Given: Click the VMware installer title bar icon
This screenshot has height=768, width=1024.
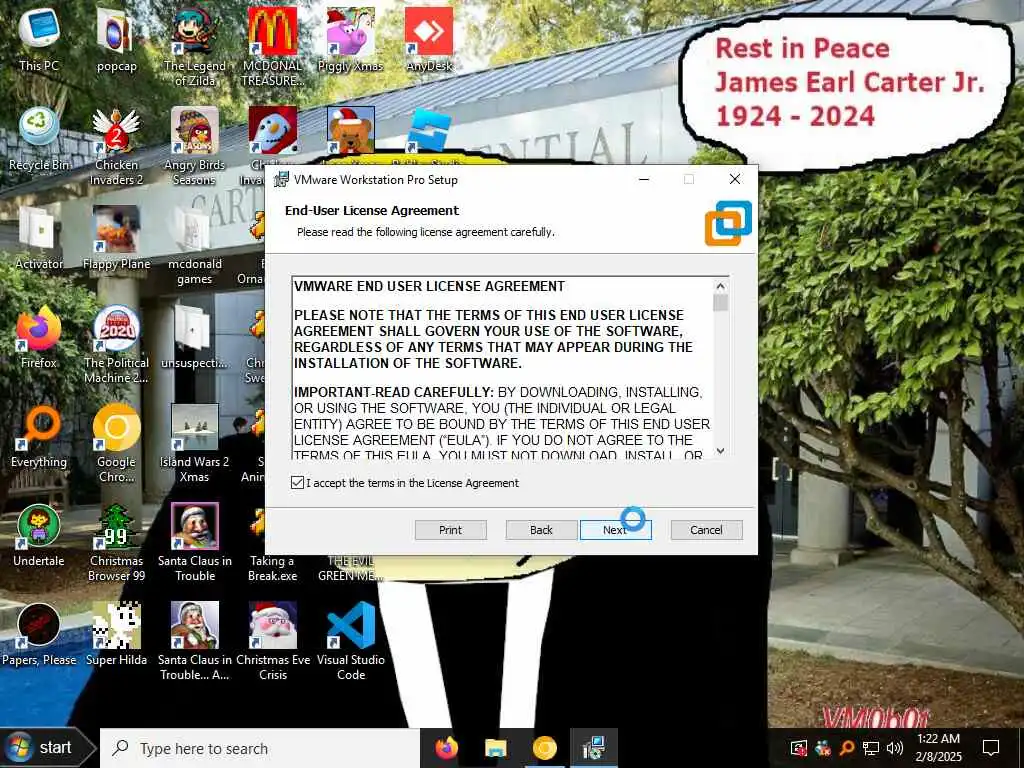Looking at the screenshot, I should click(281, 179).
